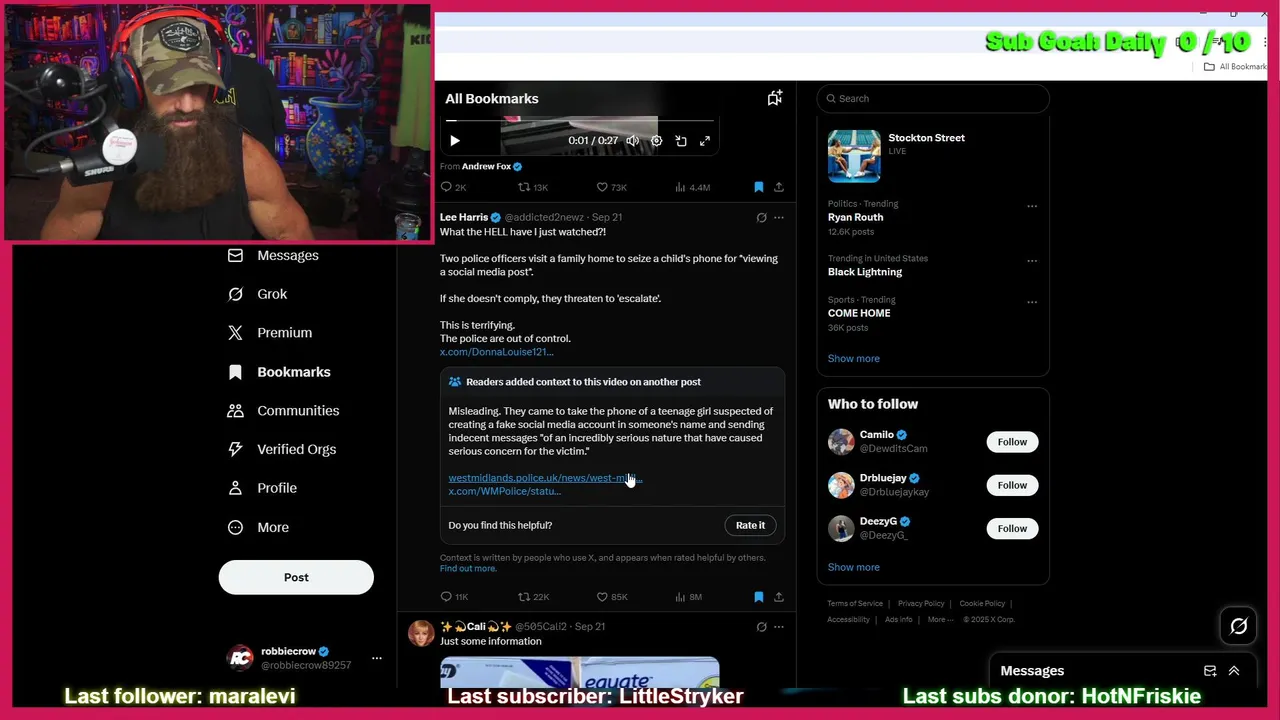Reply to Lee Harris post, 11K

pos(454,597)
